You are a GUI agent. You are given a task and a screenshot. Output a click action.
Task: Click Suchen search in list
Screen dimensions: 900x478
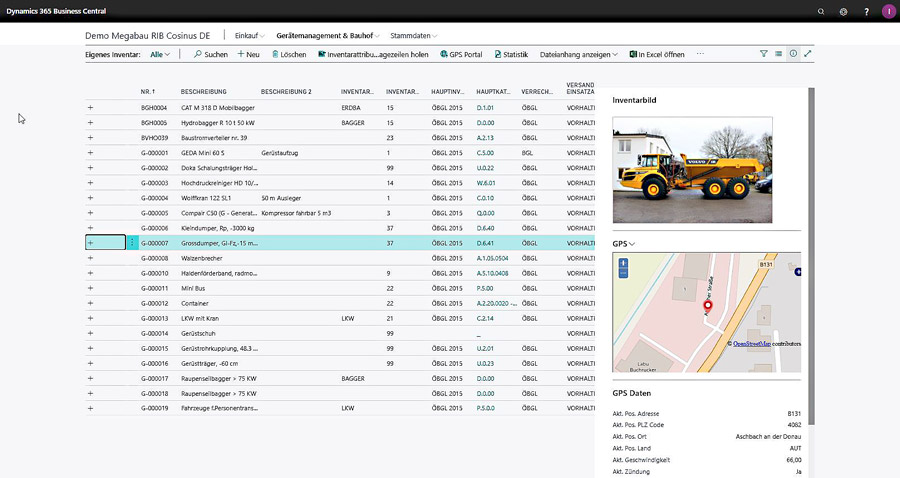pos(211,55)
